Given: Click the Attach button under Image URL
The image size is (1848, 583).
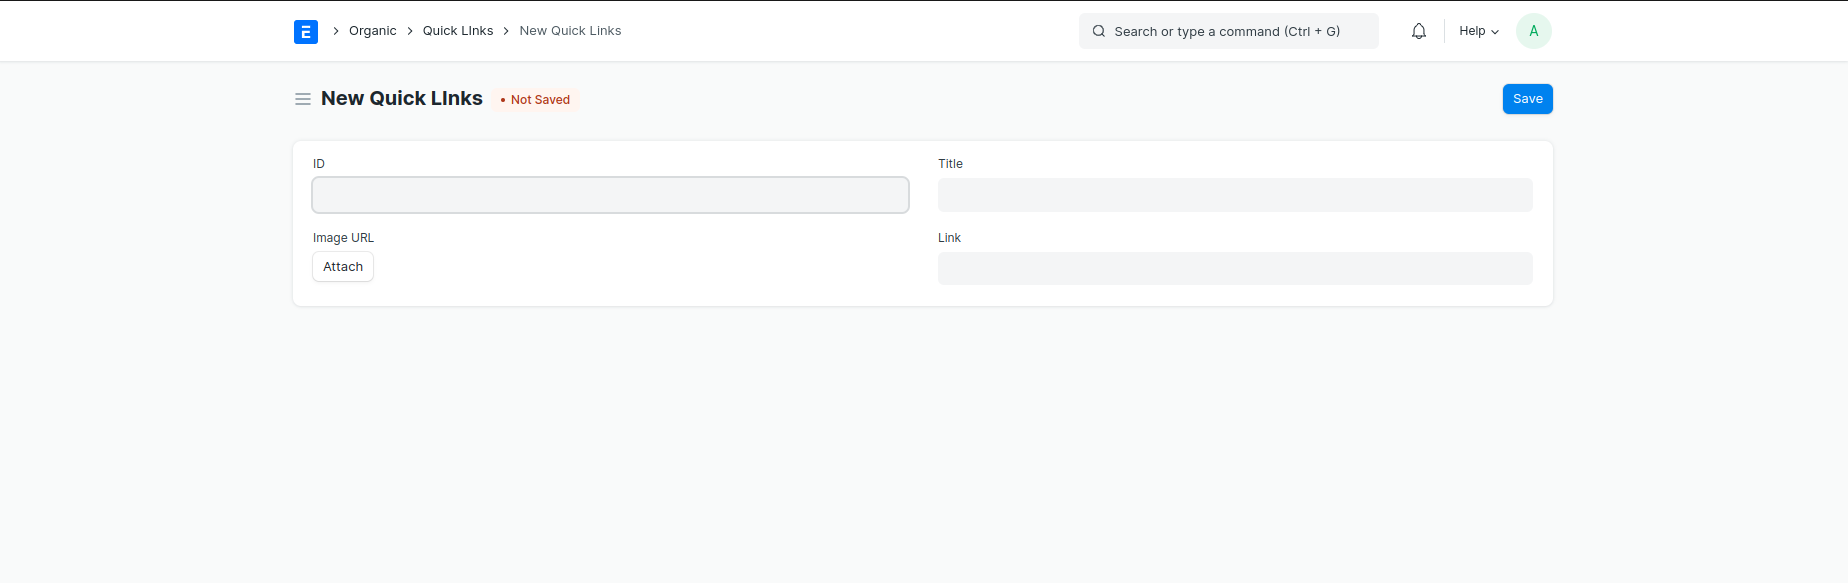Looking at the screenshot, I should click(343, 267).
